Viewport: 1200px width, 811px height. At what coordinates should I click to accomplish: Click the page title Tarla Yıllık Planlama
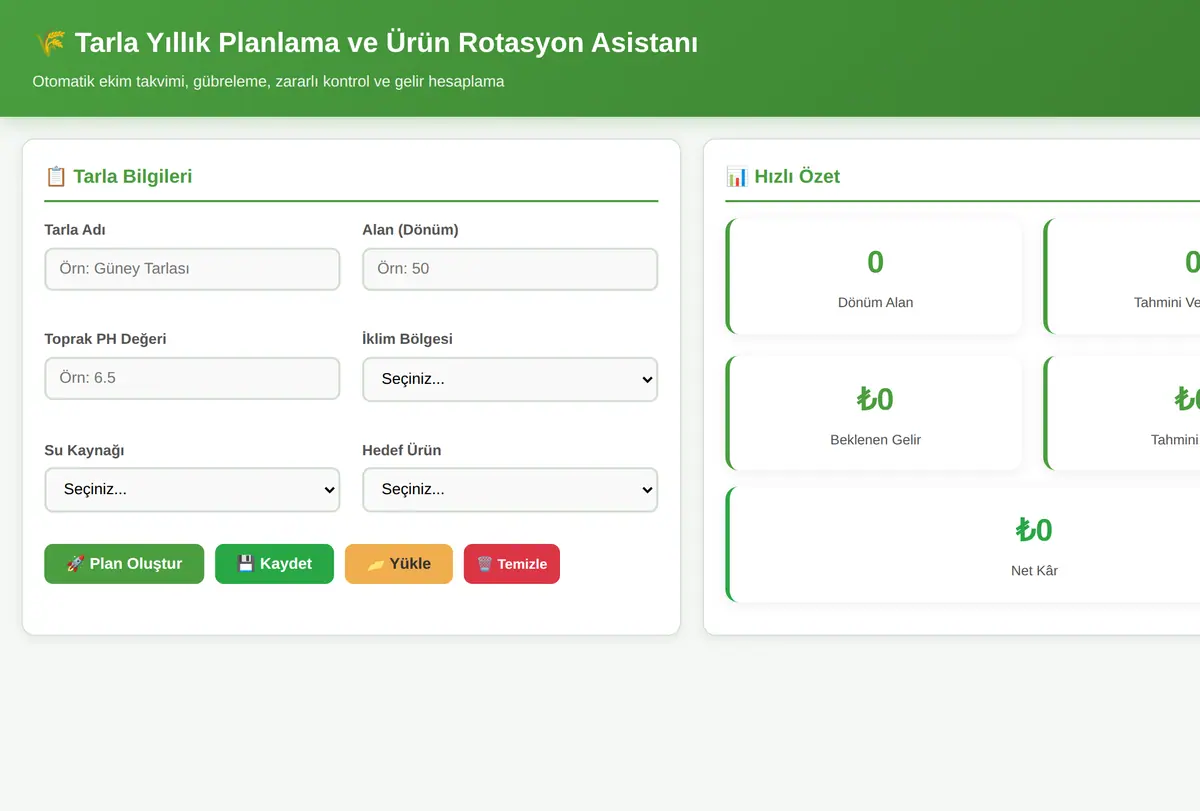(x=386, y=43)
